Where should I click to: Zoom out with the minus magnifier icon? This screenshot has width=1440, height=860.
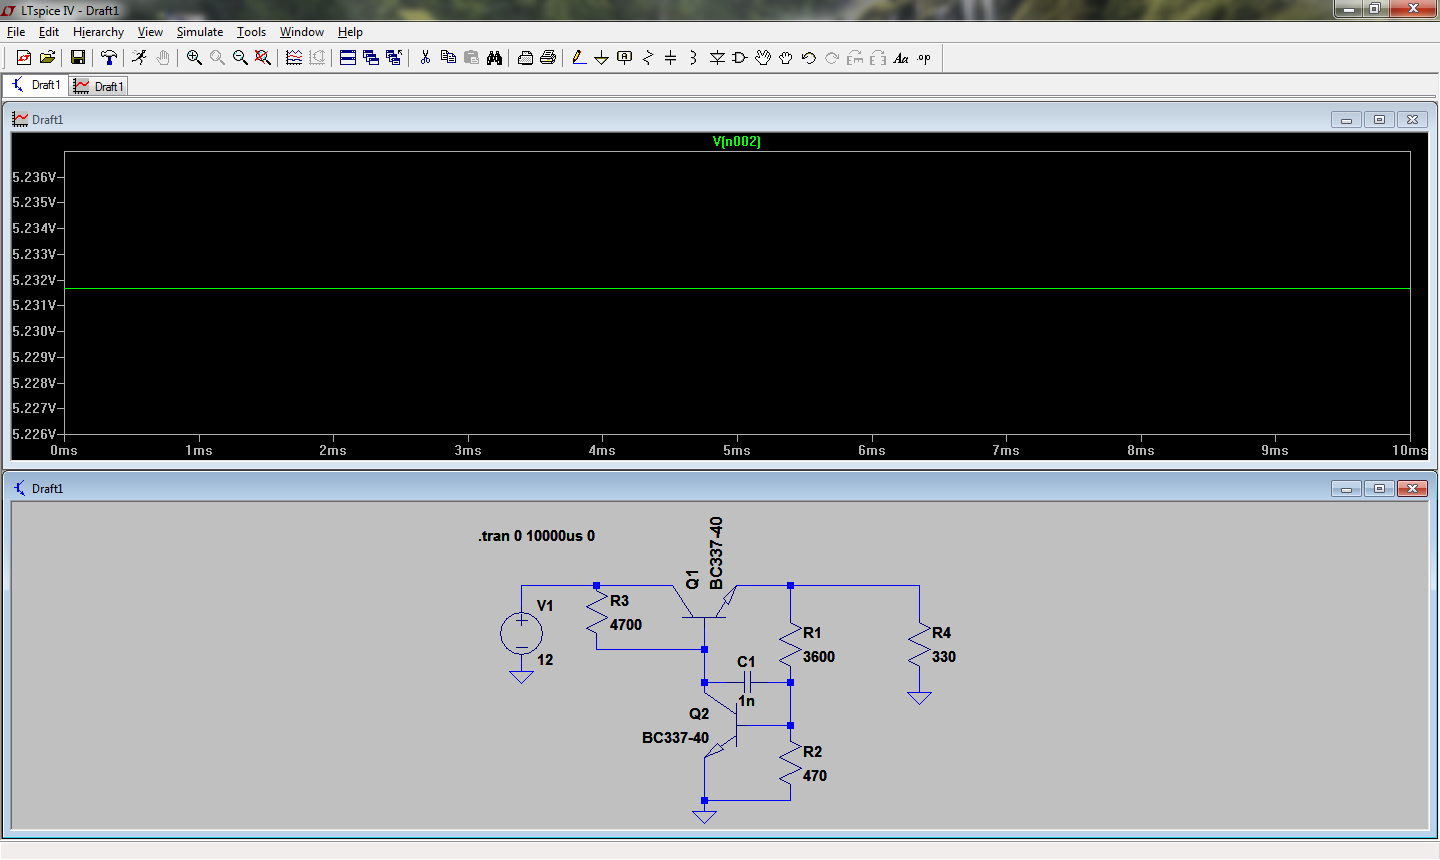240,58
